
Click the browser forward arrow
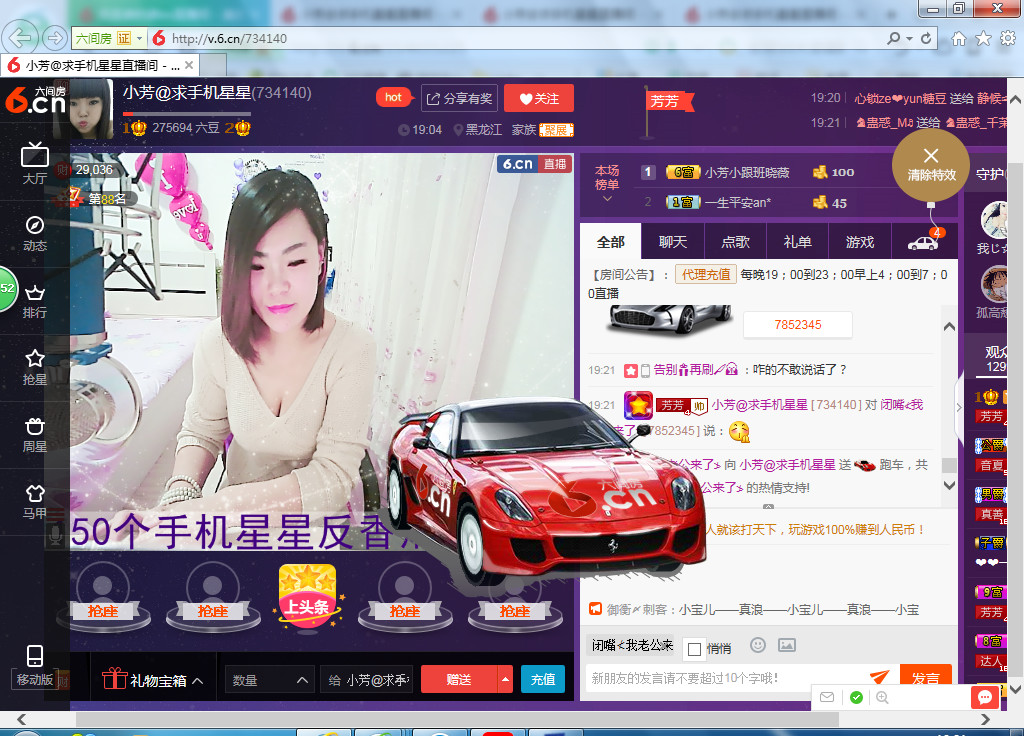(54, 38)
